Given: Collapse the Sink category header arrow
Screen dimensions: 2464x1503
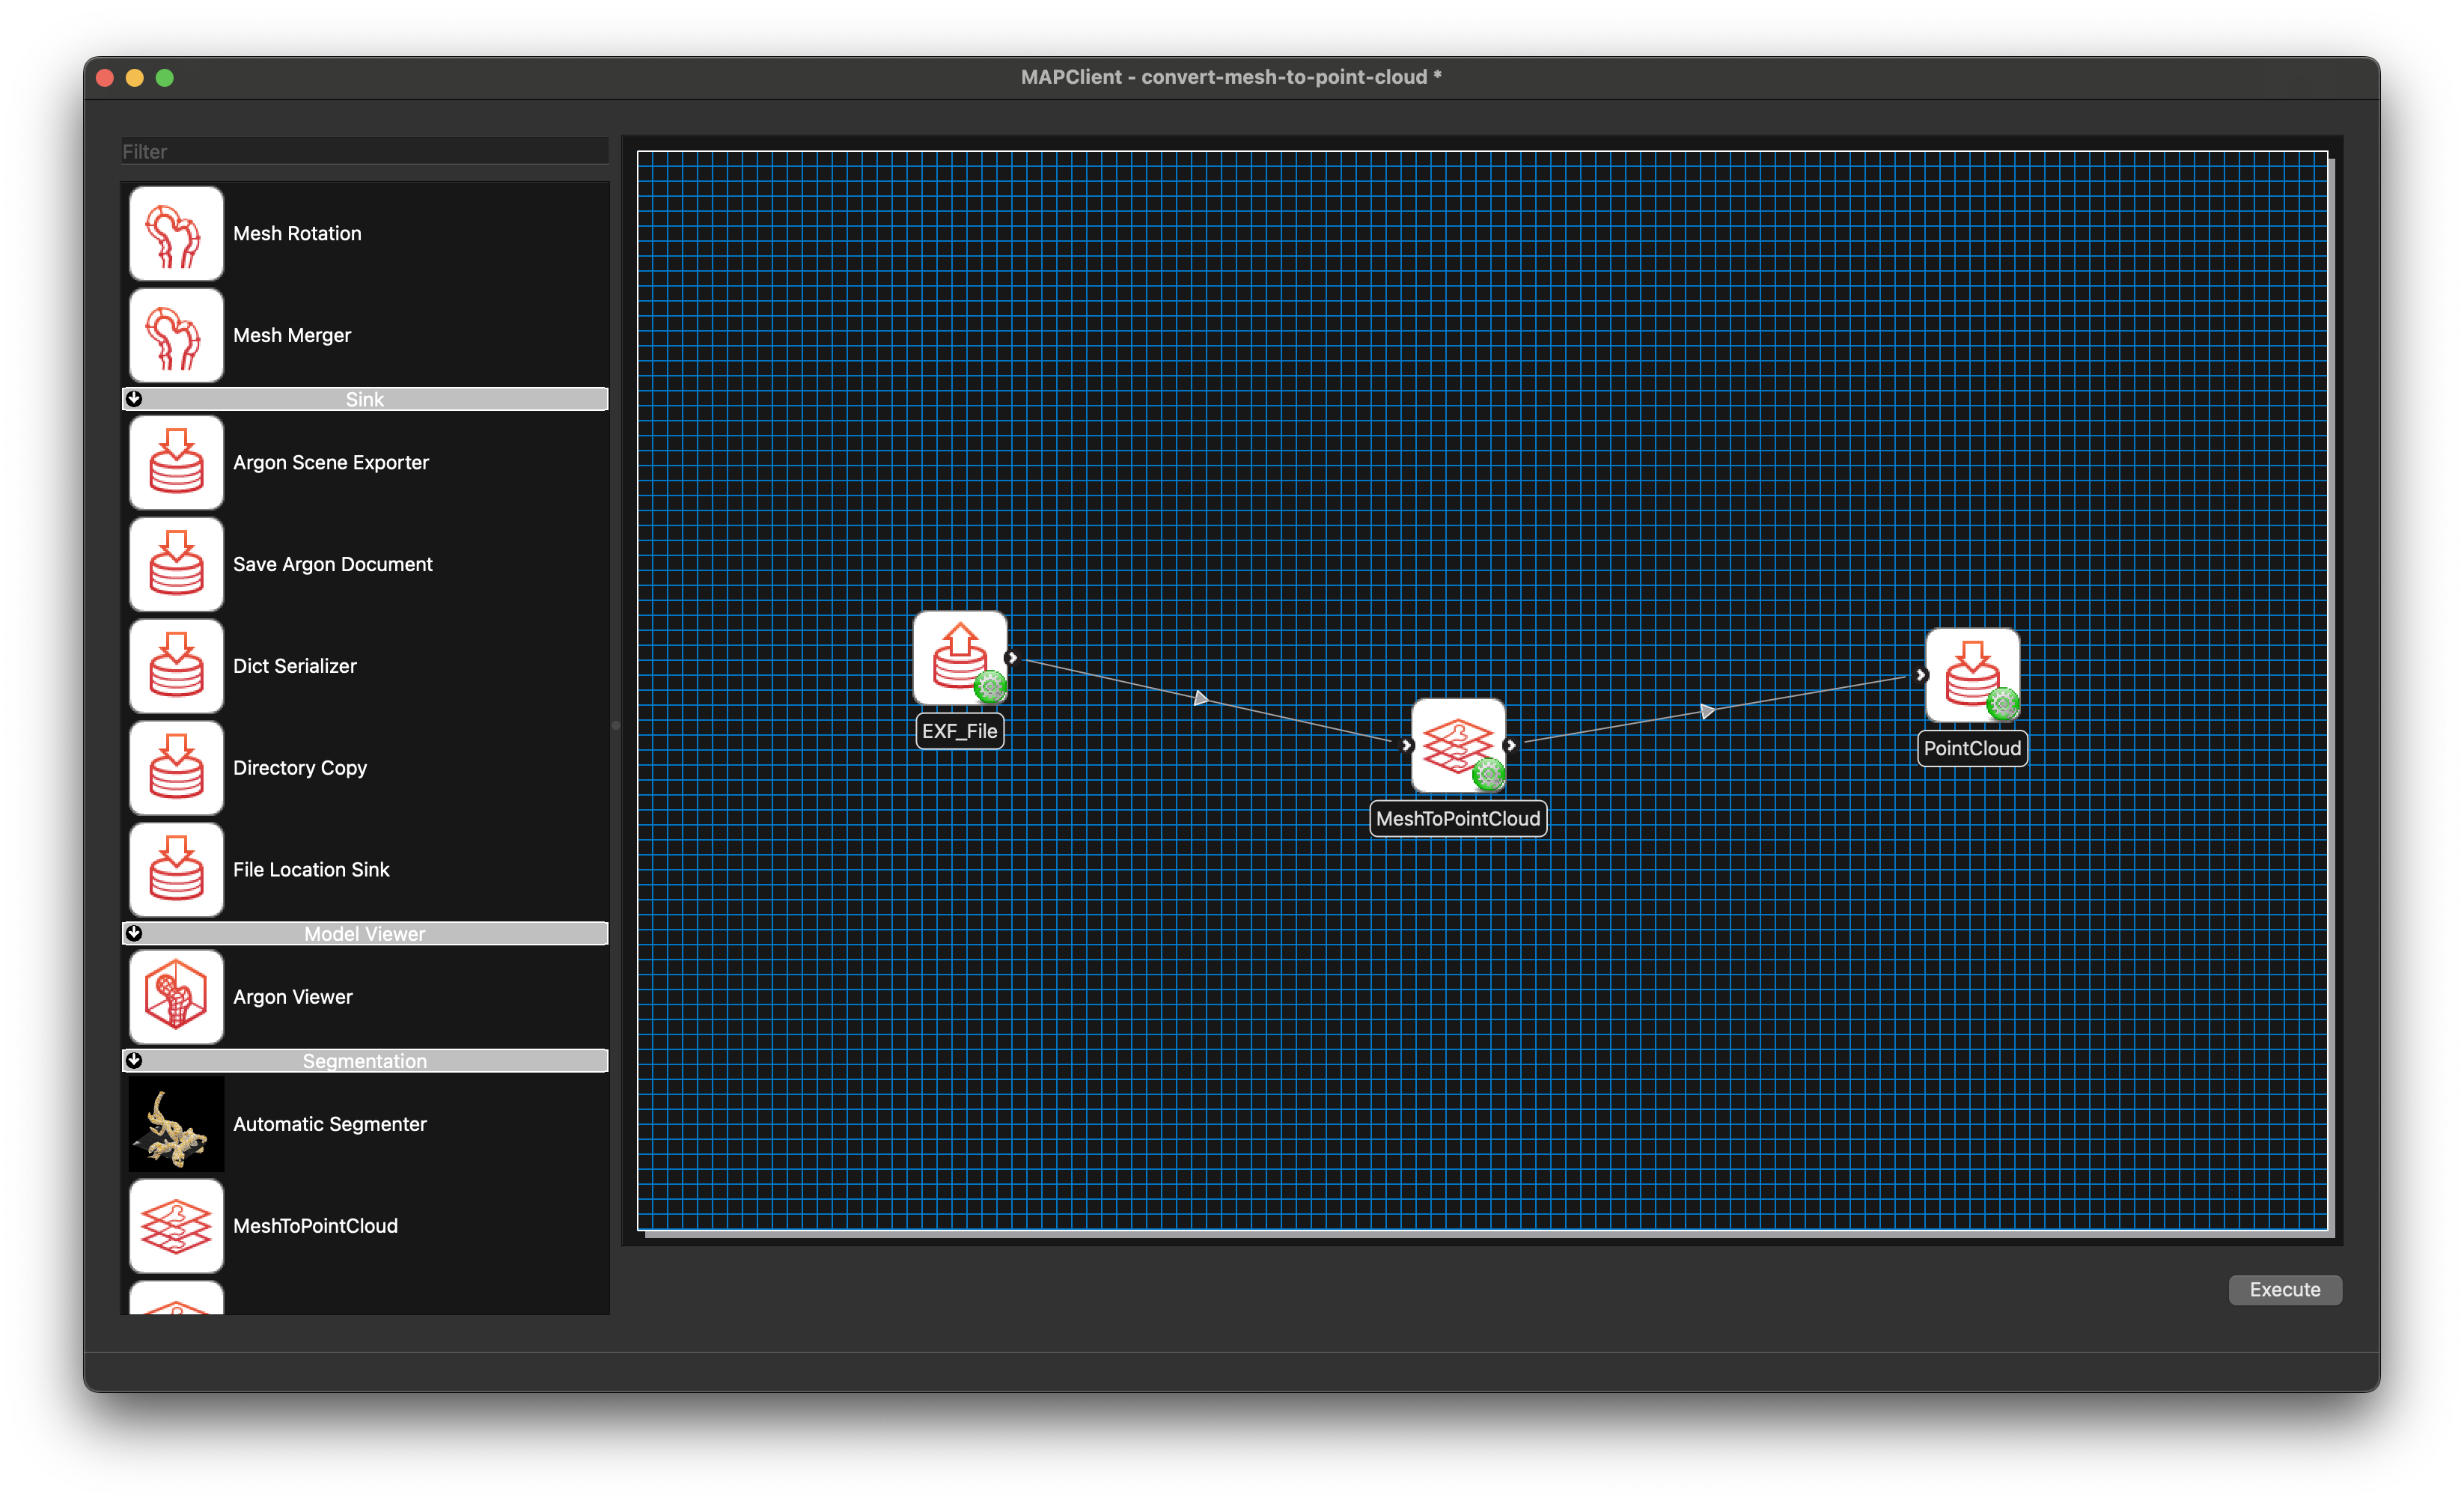Looking at the screenshot, I should coord(134,399).
